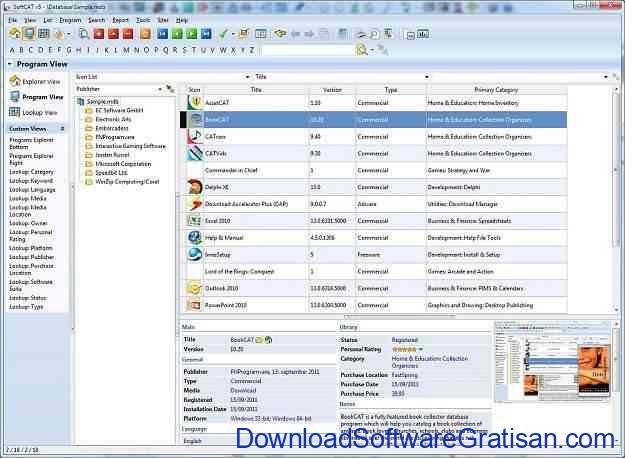Screen dimensions: 625x458
Task: Click the hand Custom Views toolbar icon
Action: click(x=59, y=34)
